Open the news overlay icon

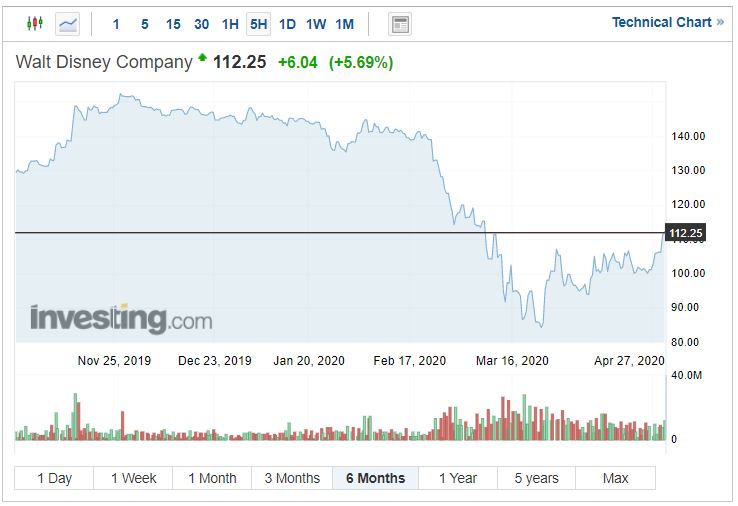400,23
